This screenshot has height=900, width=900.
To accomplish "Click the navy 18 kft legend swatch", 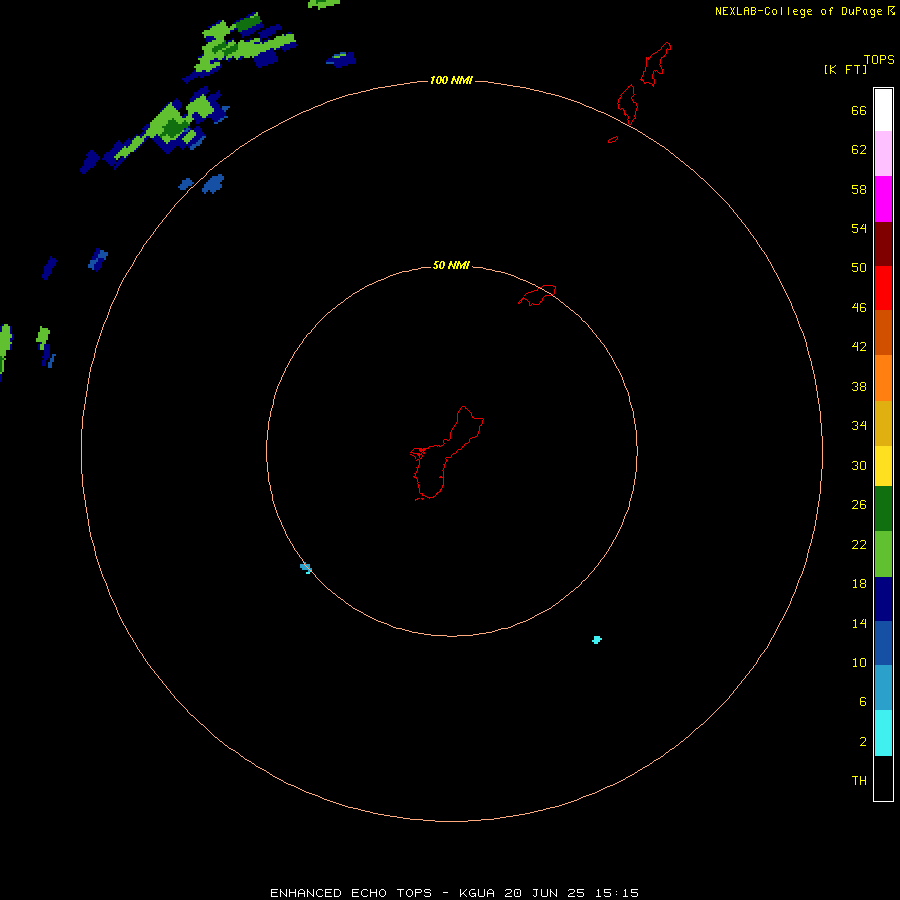I will (x=883, y=599).
